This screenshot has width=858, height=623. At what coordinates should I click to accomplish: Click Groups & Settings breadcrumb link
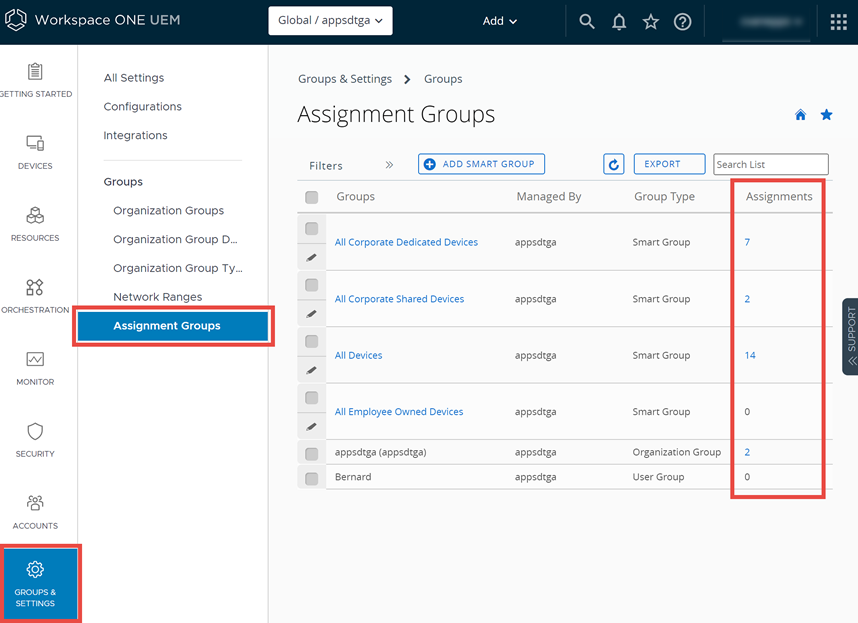click(345, 79)
